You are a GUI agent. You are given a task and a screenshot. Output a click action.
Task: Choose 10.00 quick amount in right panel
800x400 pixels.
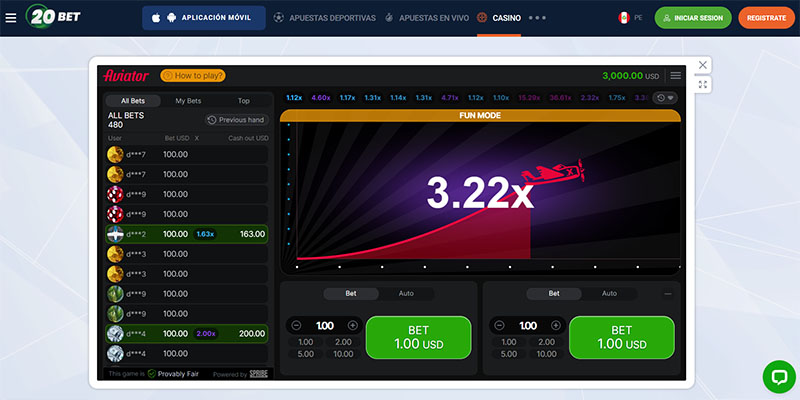click(546, 354)
